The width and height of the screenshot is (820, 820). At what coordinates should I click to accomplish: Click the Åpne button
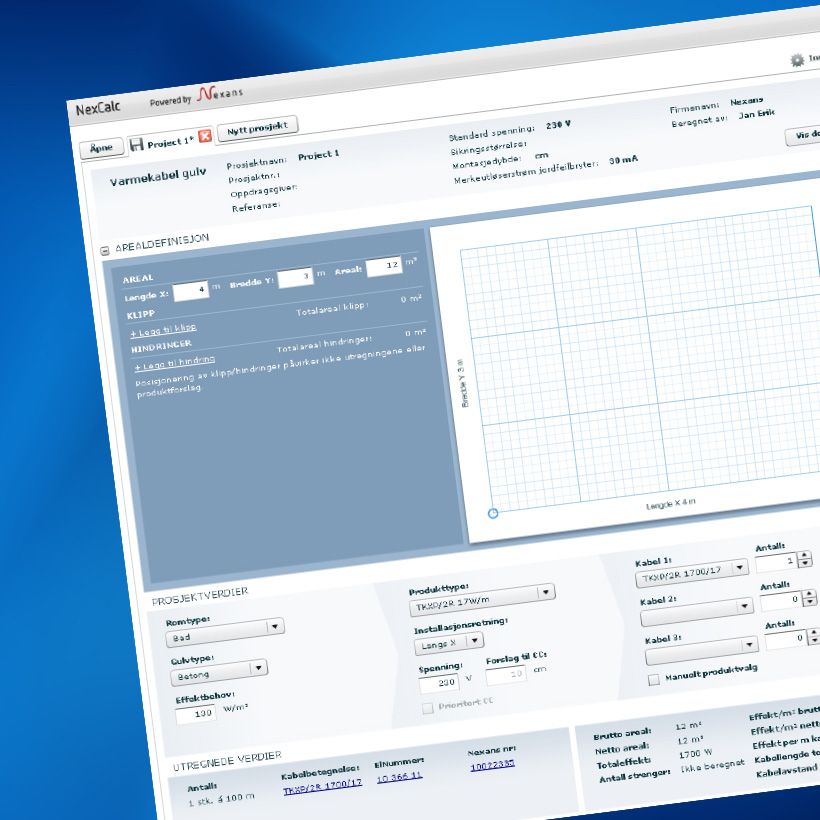pyautogui.click(x=101, y=148)
